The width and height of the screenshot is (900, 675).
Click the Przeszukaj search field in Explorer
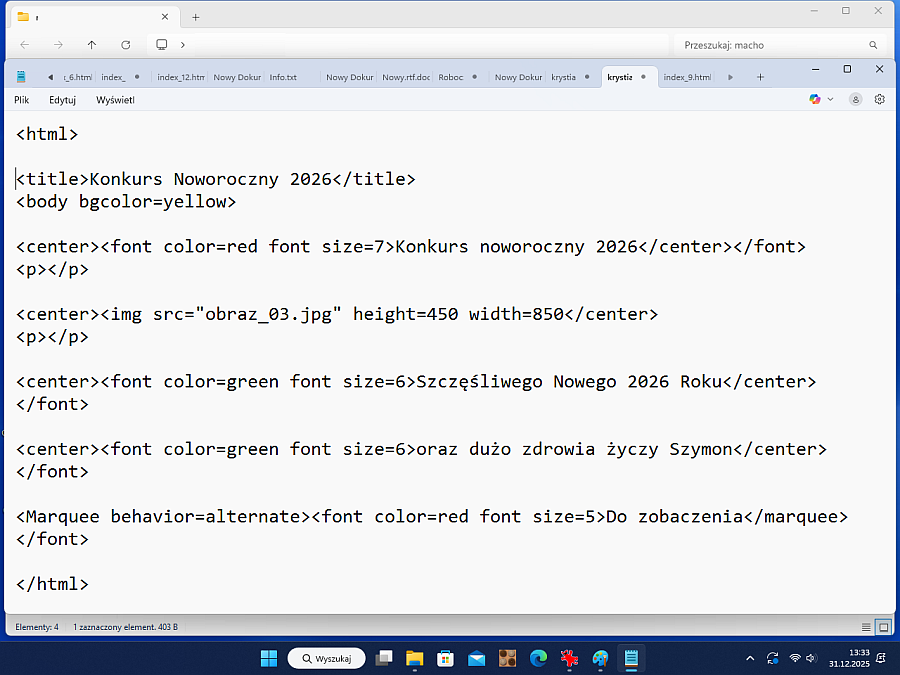770,45
